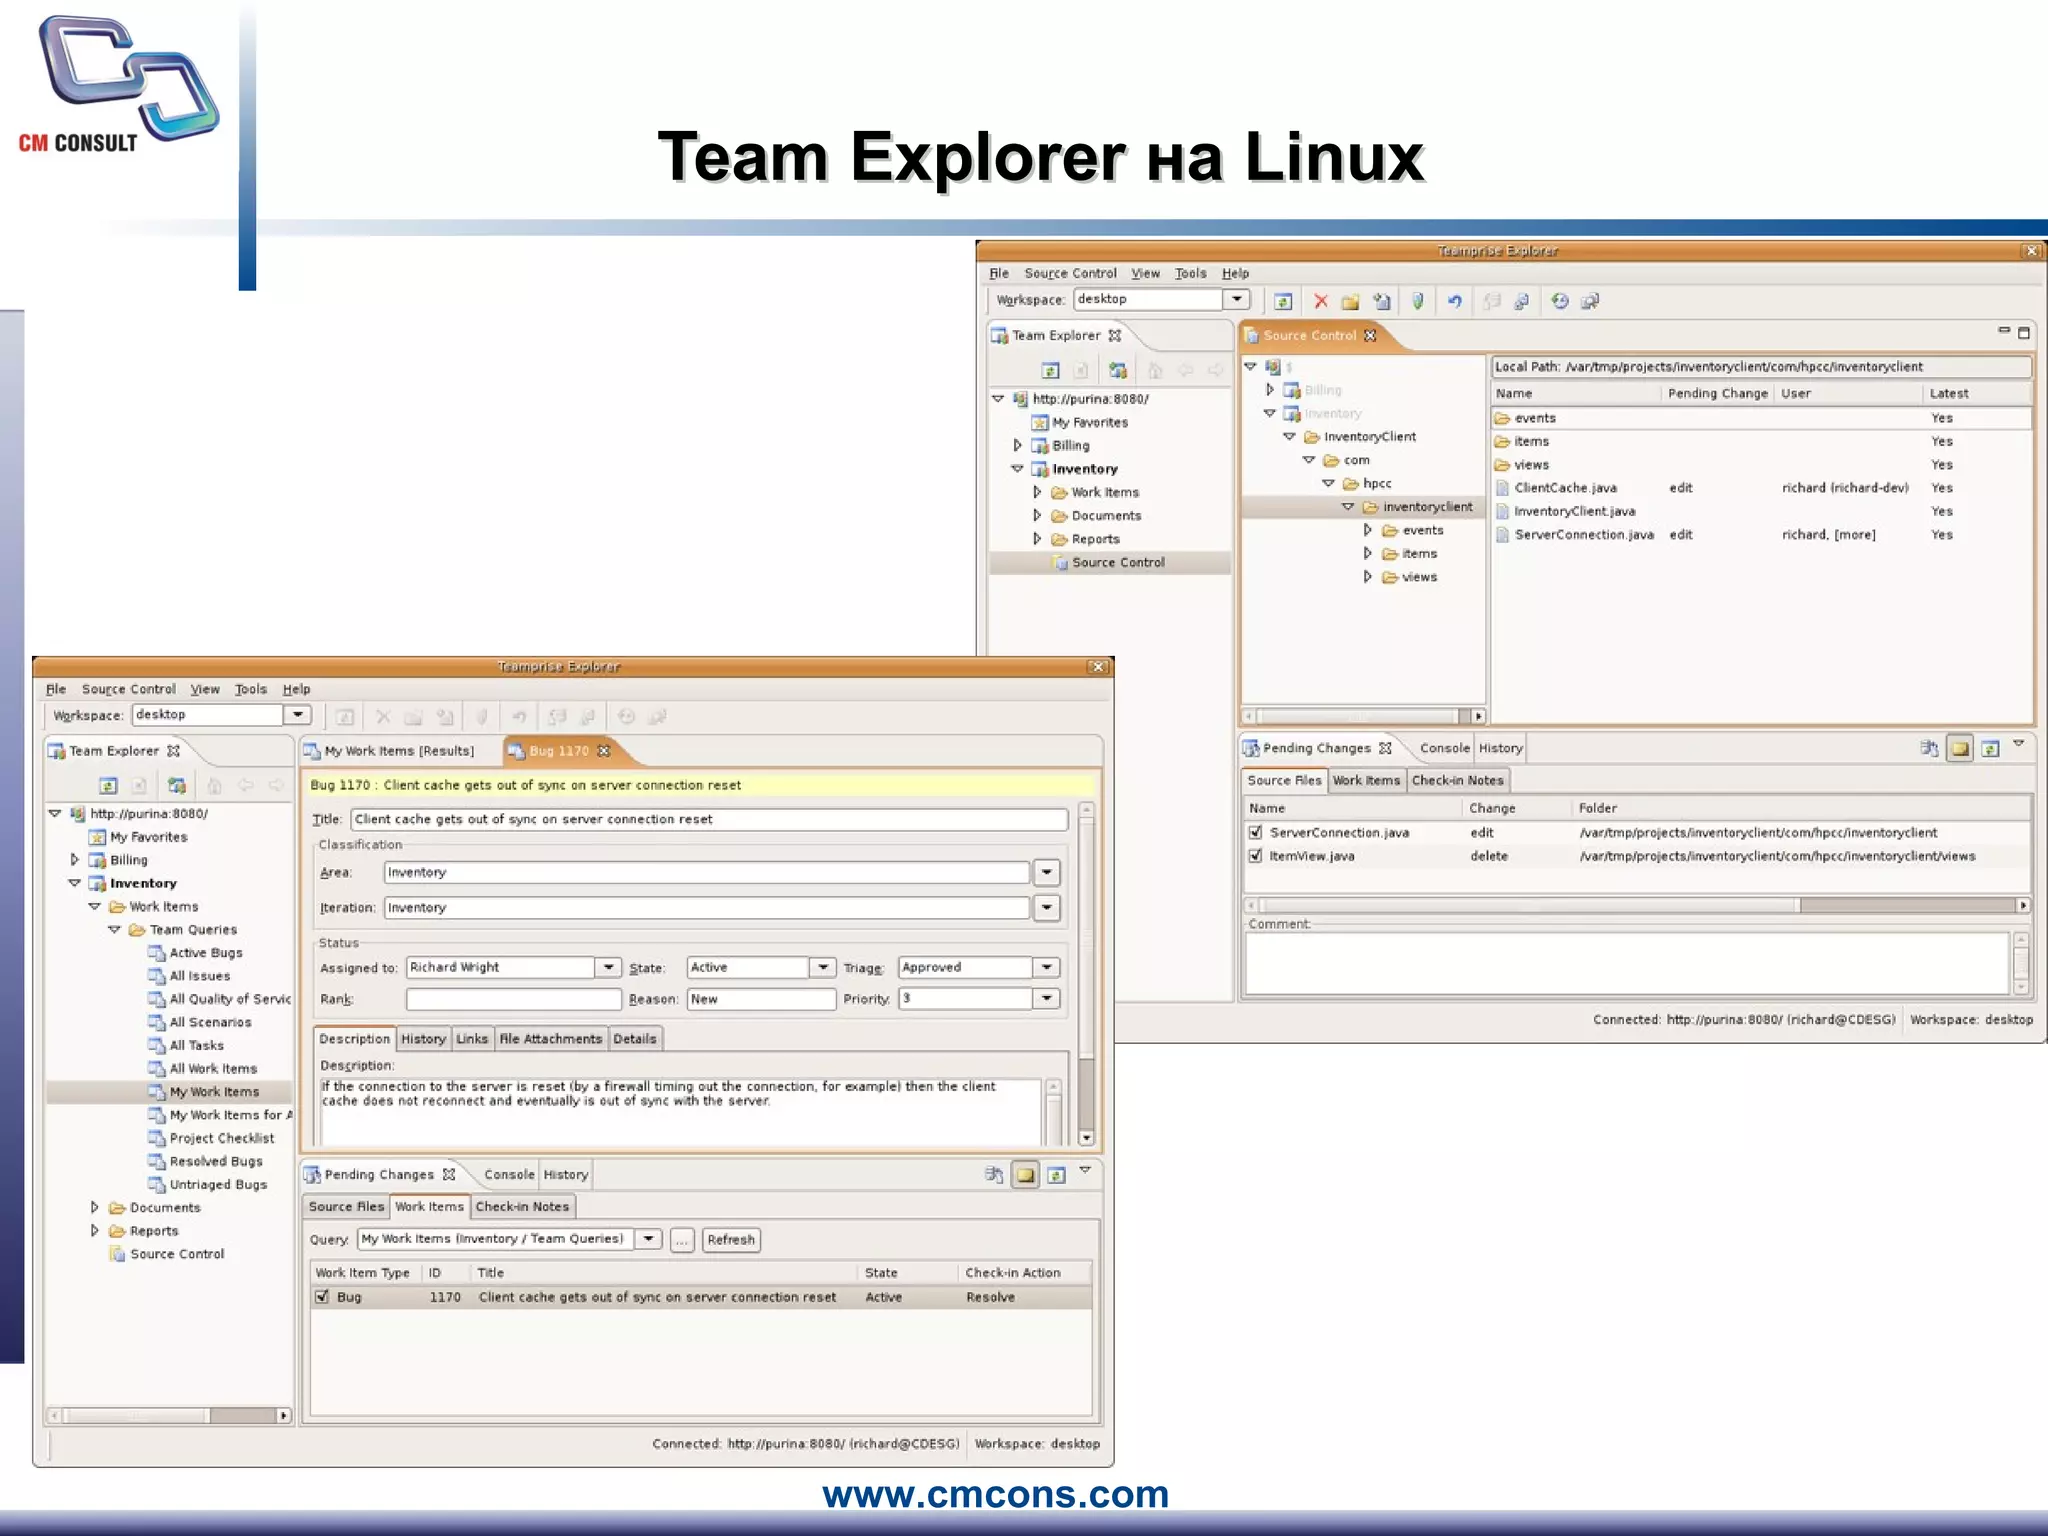Click the refresh icon in the Bug 1170 window's Pending Changes toolbar
This screenshot has width=2048, height=1536.
coord(1056,1175)
